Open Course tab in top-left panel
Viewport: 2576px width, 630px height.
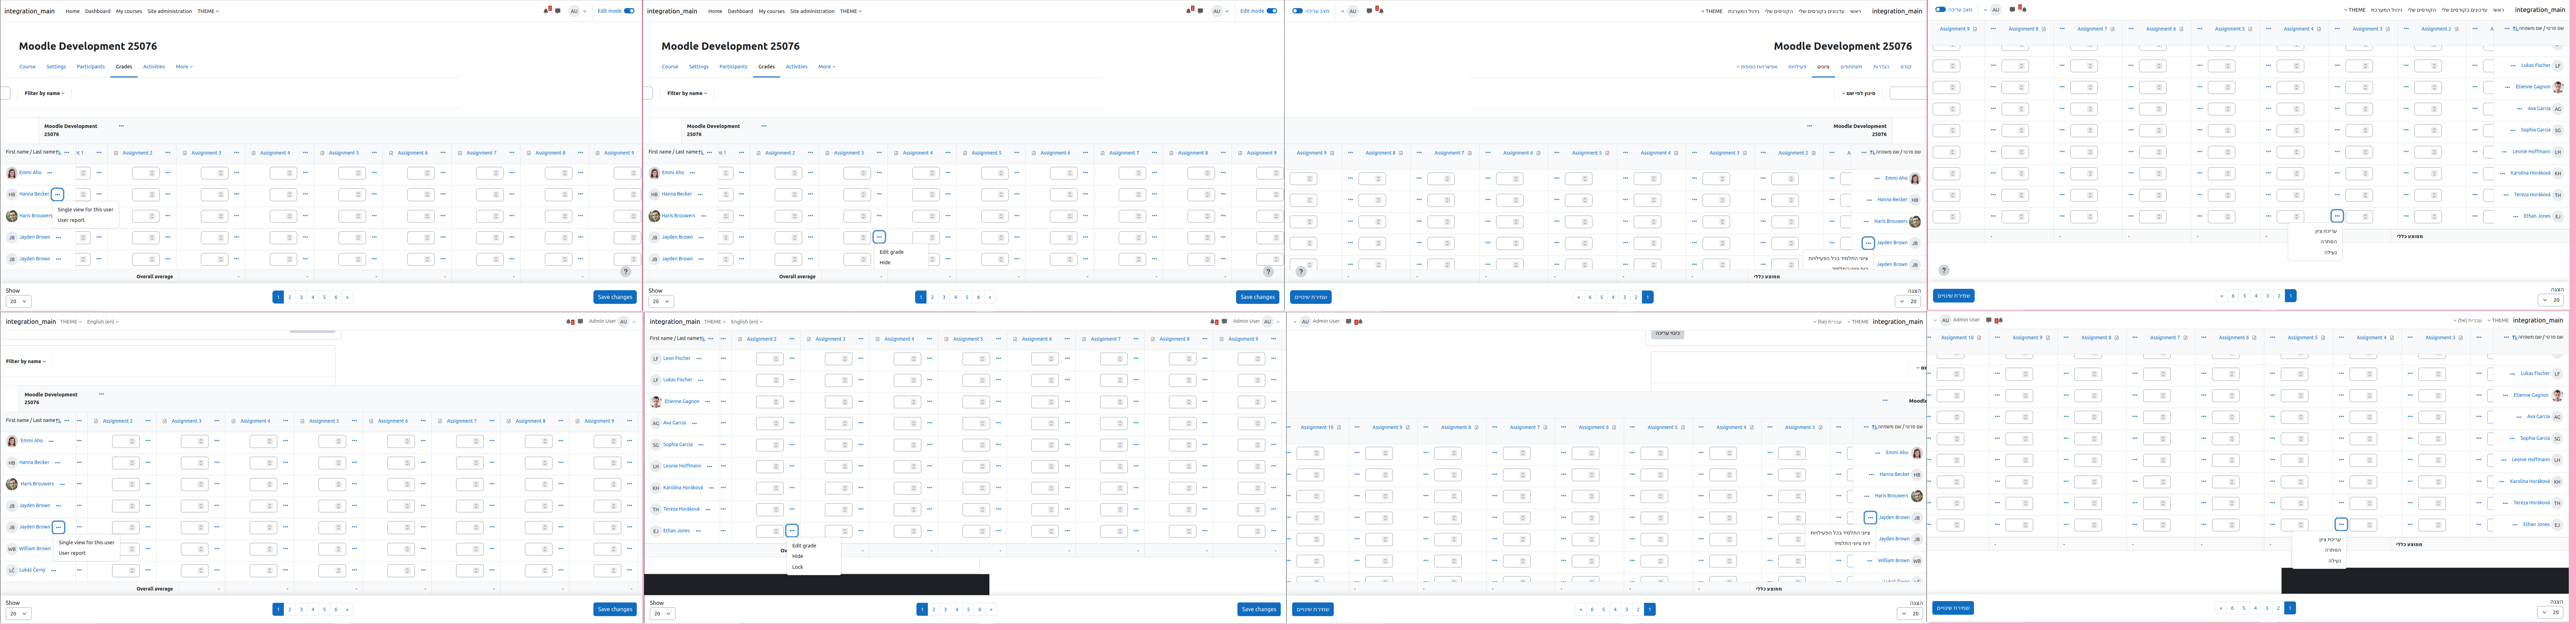coord(27,67)
